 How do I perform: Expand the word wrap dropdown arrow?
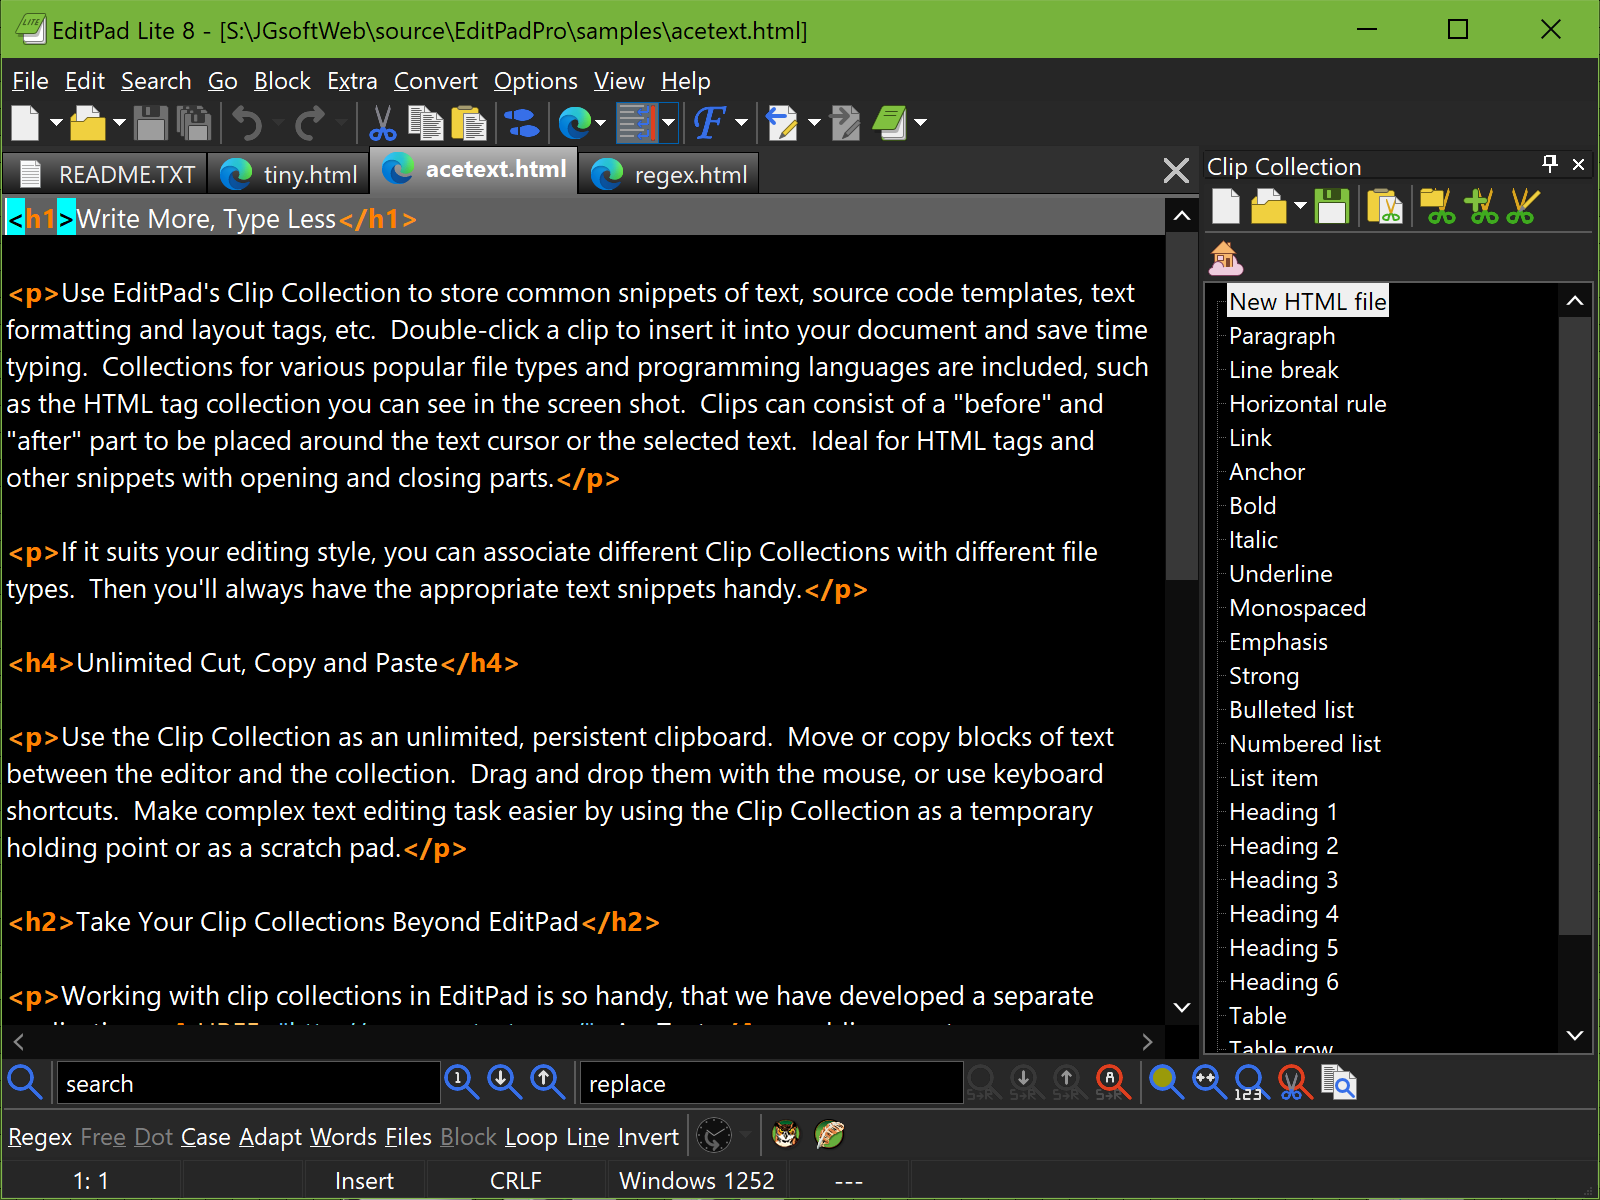point(668,123)
